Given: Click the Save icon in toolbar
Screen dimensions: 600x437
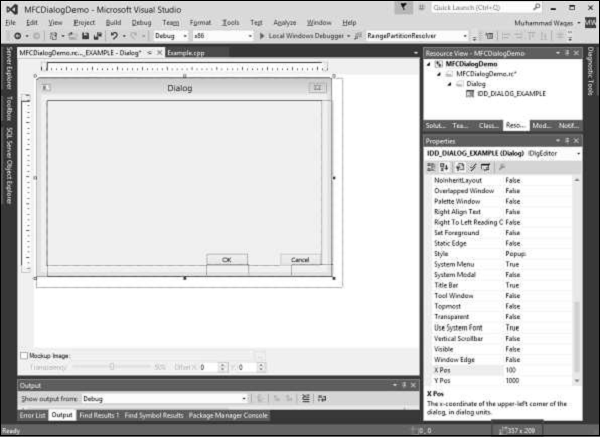Looking at the screenshot, I should pyautogui.click(x=85, y=36).
